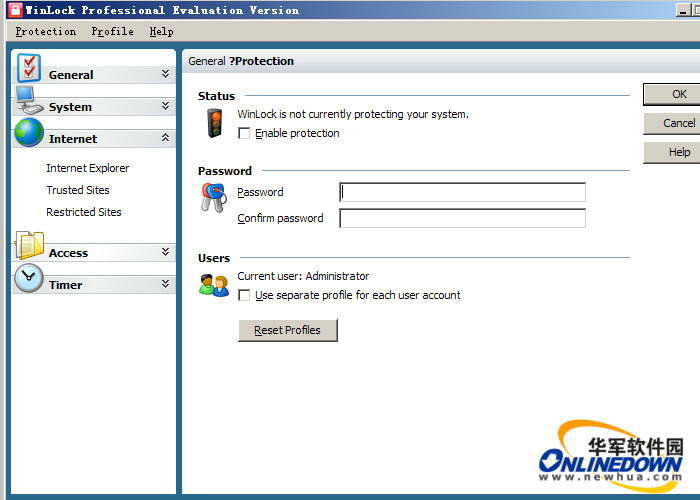The width and height of the screenshot is (700, 500).
Task: Select the System section header label
Action: click(x=70, y=107)
